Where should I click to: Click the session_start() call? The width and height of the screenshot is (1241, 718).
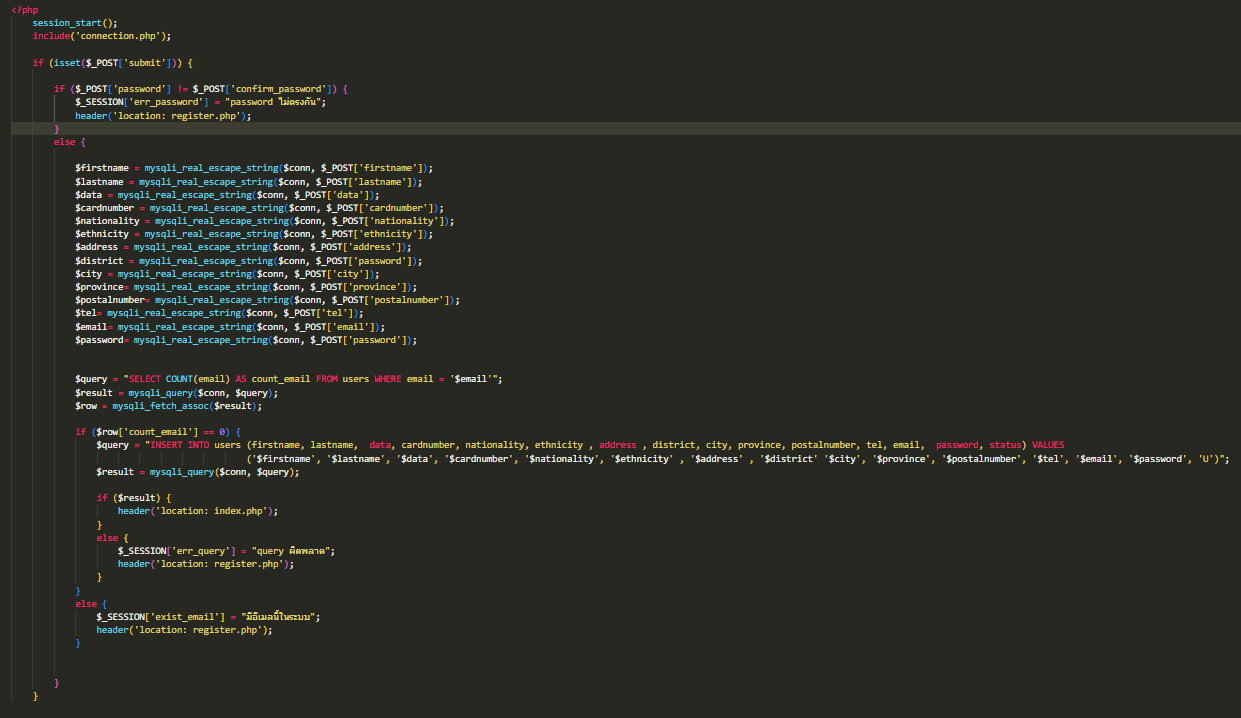click(x=75, y=22)
